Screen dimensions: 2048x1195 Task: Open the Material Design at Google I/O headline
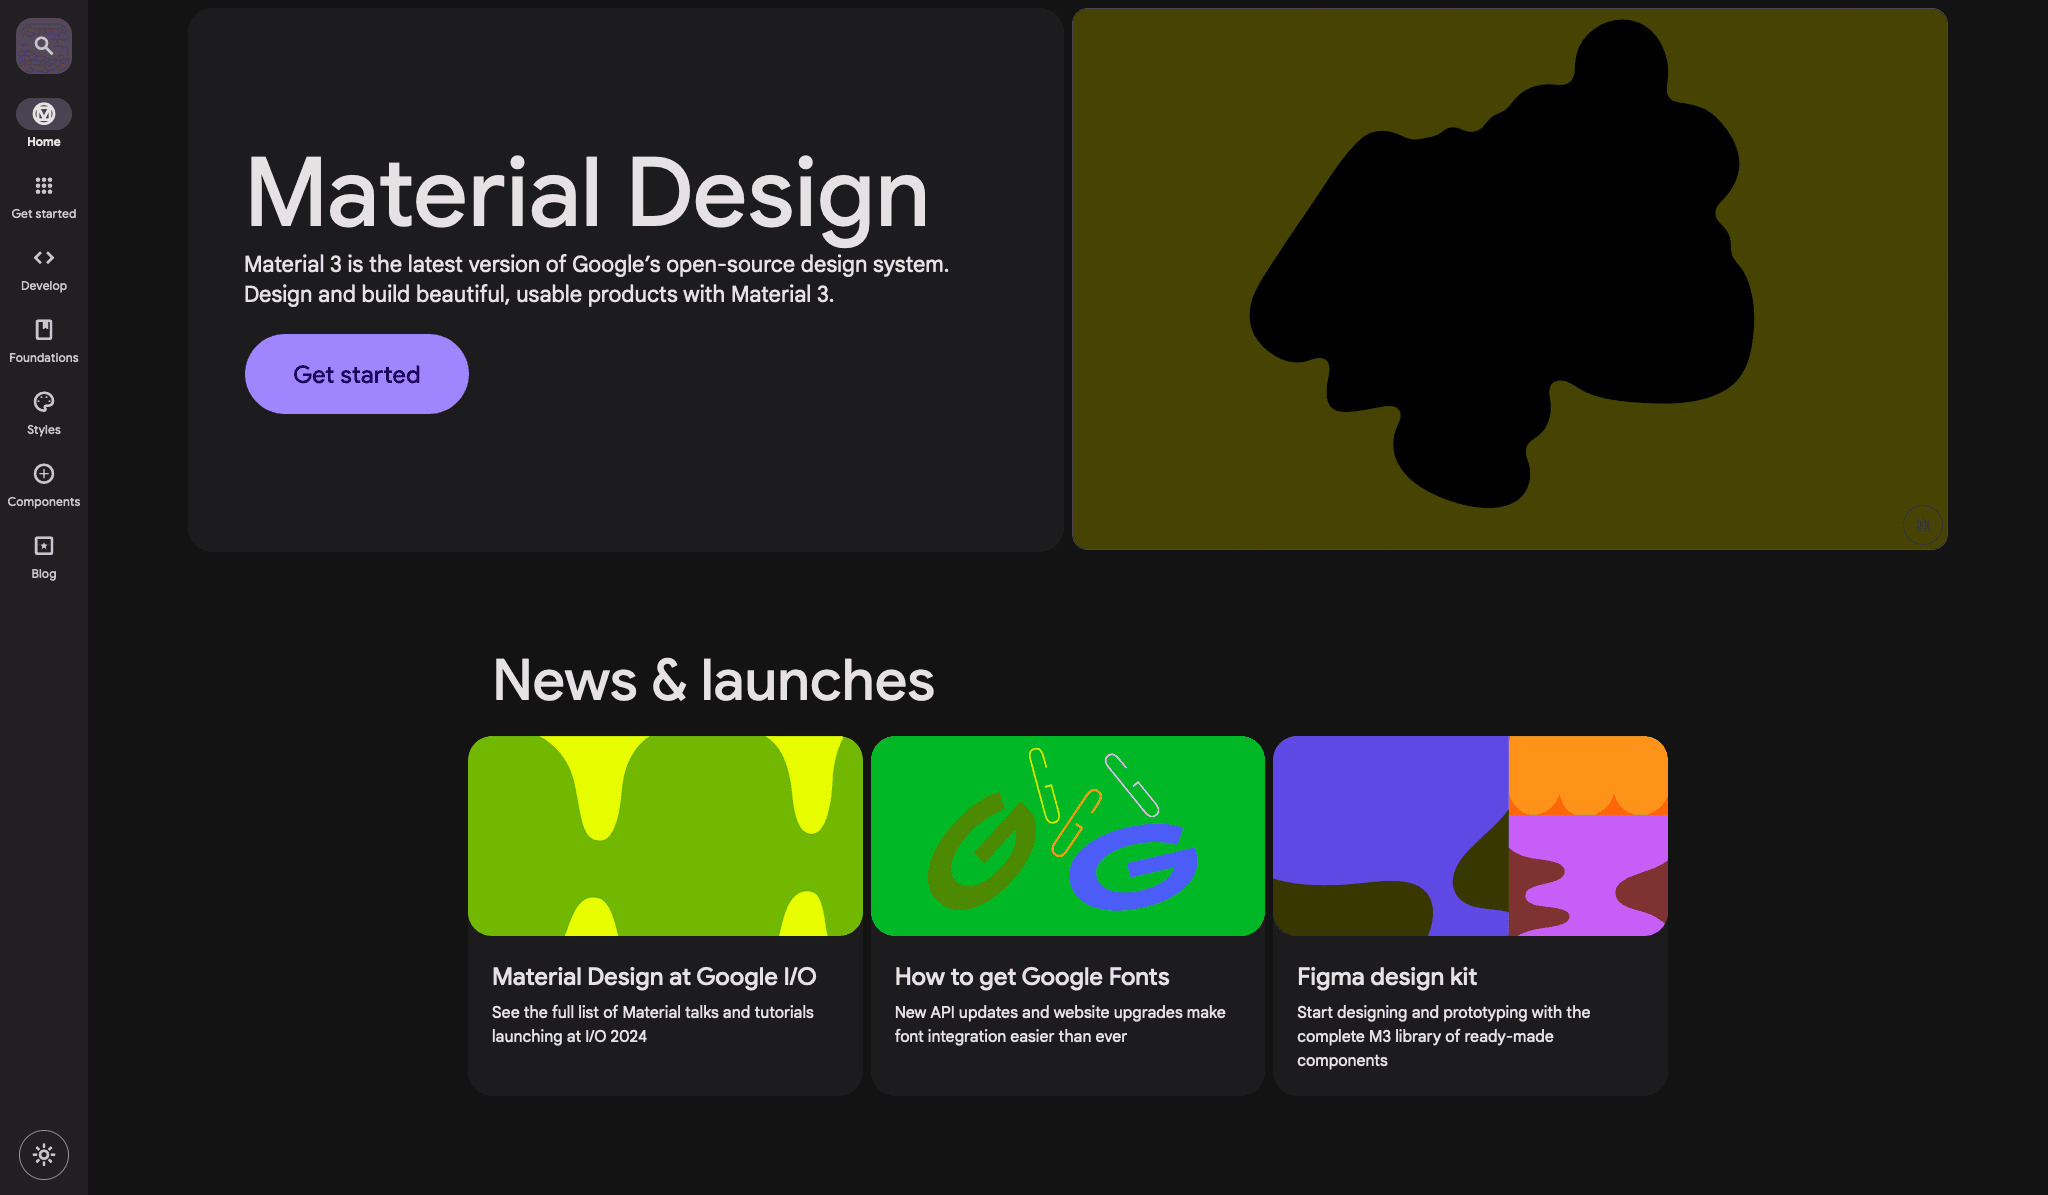(654, 977)
